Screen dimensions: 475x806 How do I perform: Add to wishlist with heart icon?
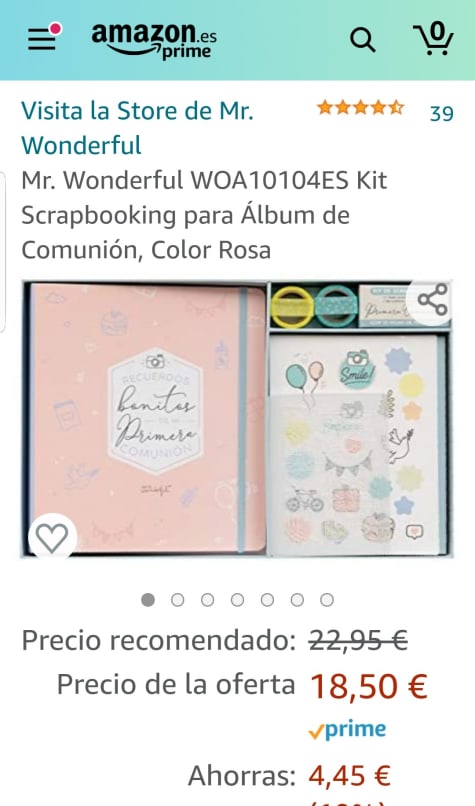[x=53, y=539]
